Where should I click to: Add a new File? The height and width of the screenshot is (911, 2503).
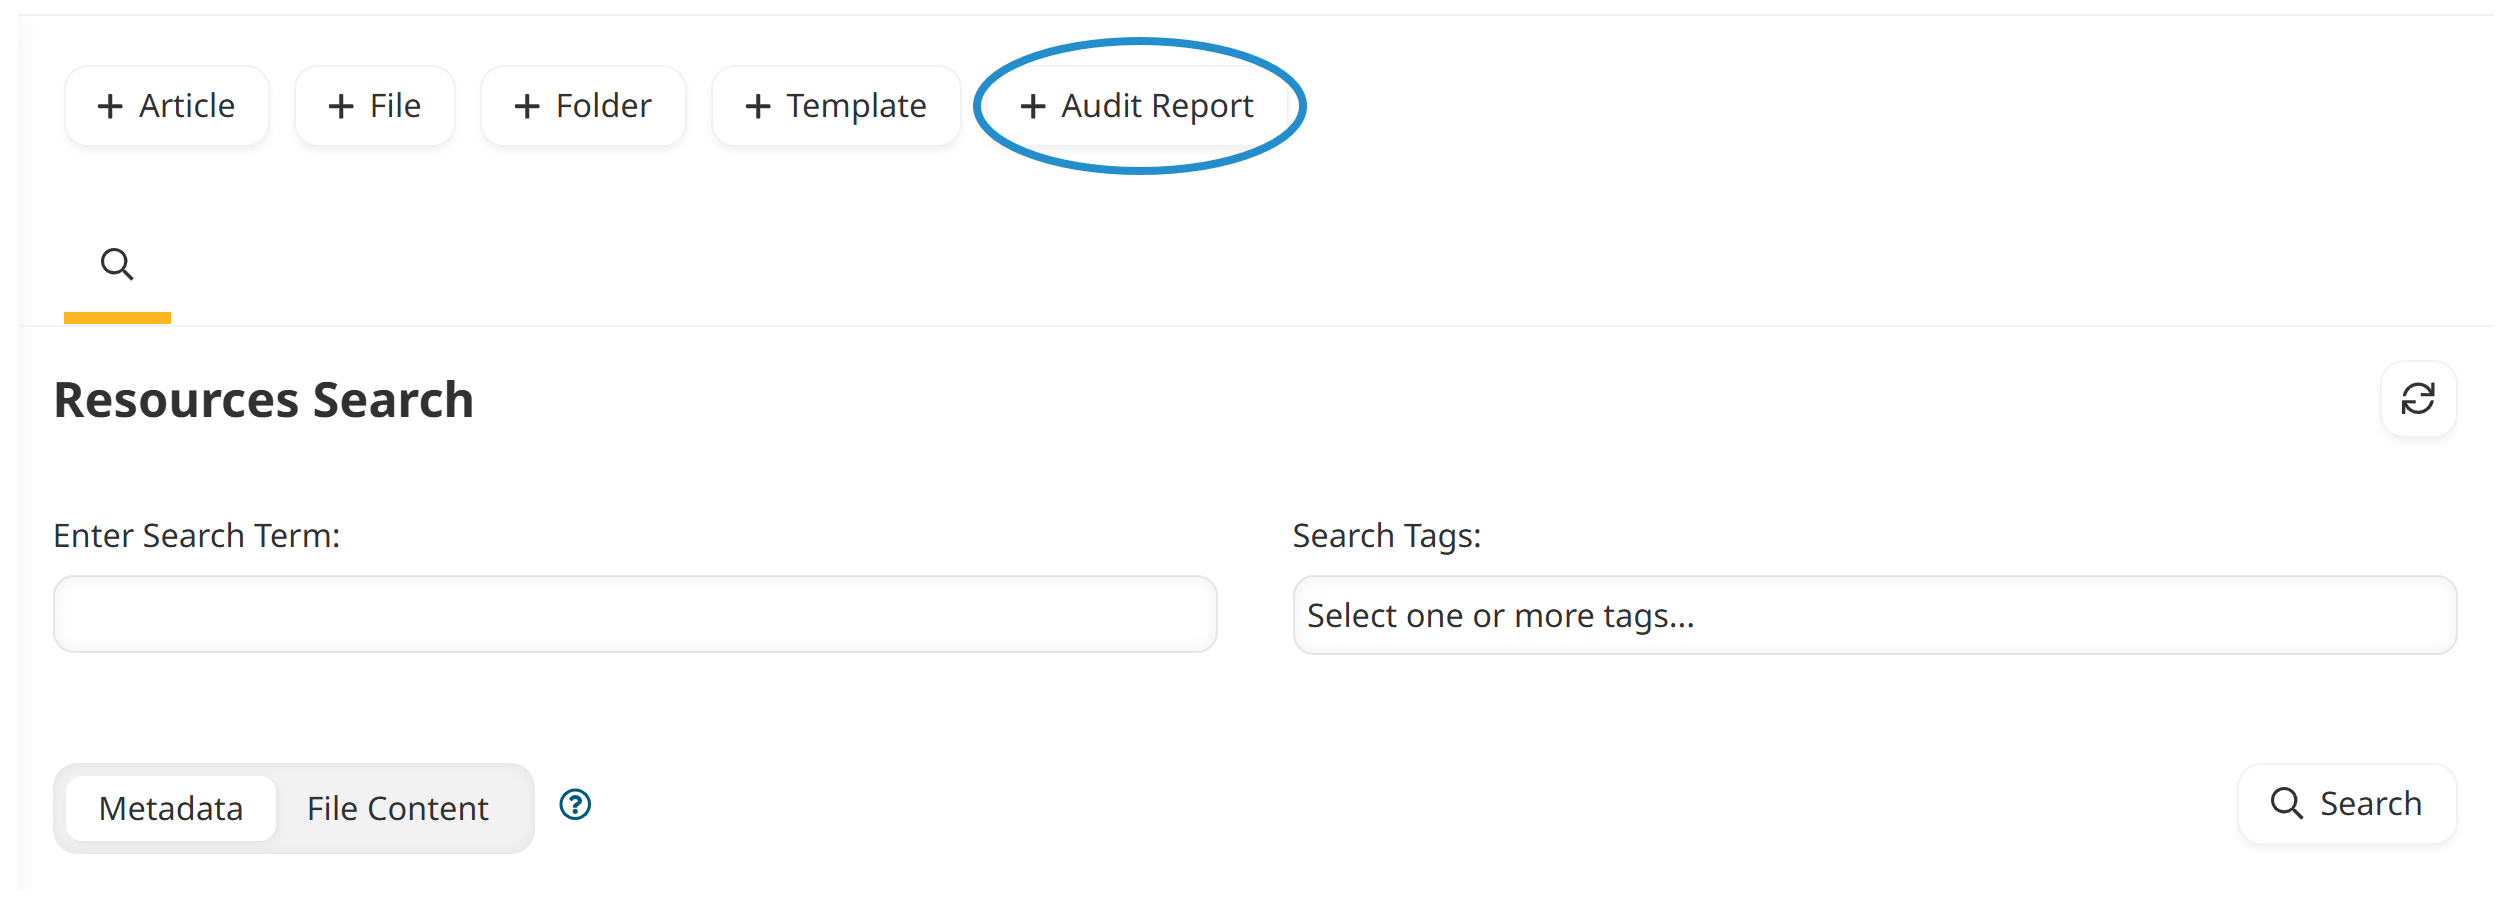click(x=374, y=106)
